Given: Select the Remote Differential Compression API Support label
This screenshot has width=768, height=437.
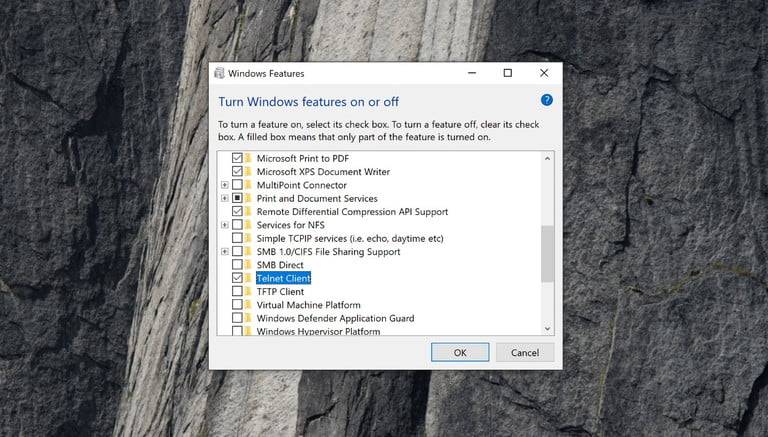Looking at the screenshot, I should click(352, 212).
